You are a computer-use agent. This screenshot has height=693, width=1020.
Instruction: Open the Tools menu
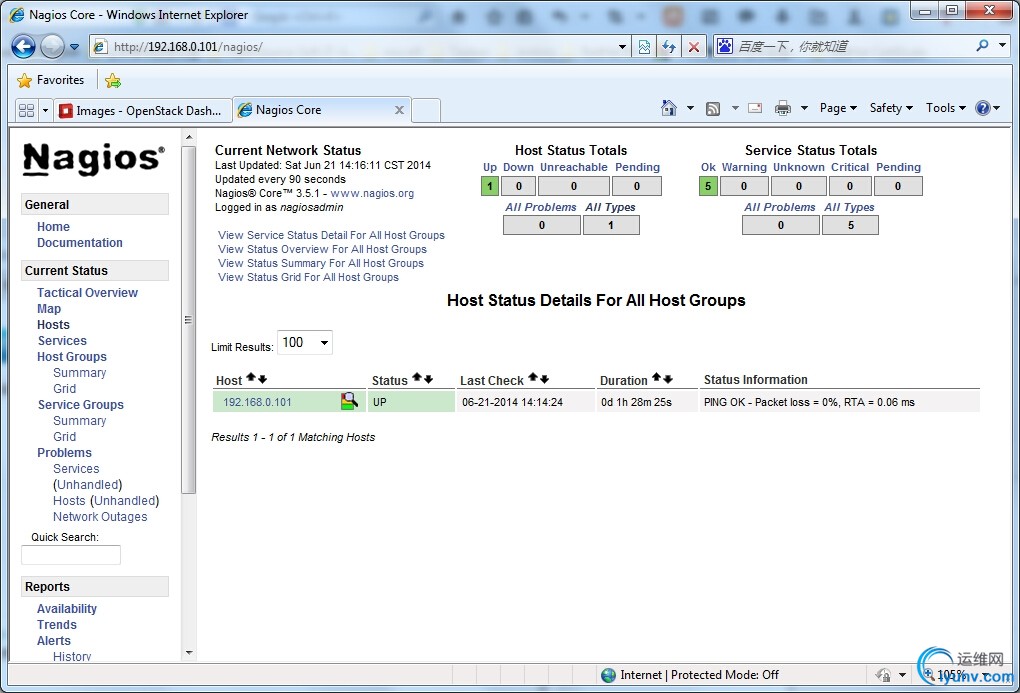(946, 108)
